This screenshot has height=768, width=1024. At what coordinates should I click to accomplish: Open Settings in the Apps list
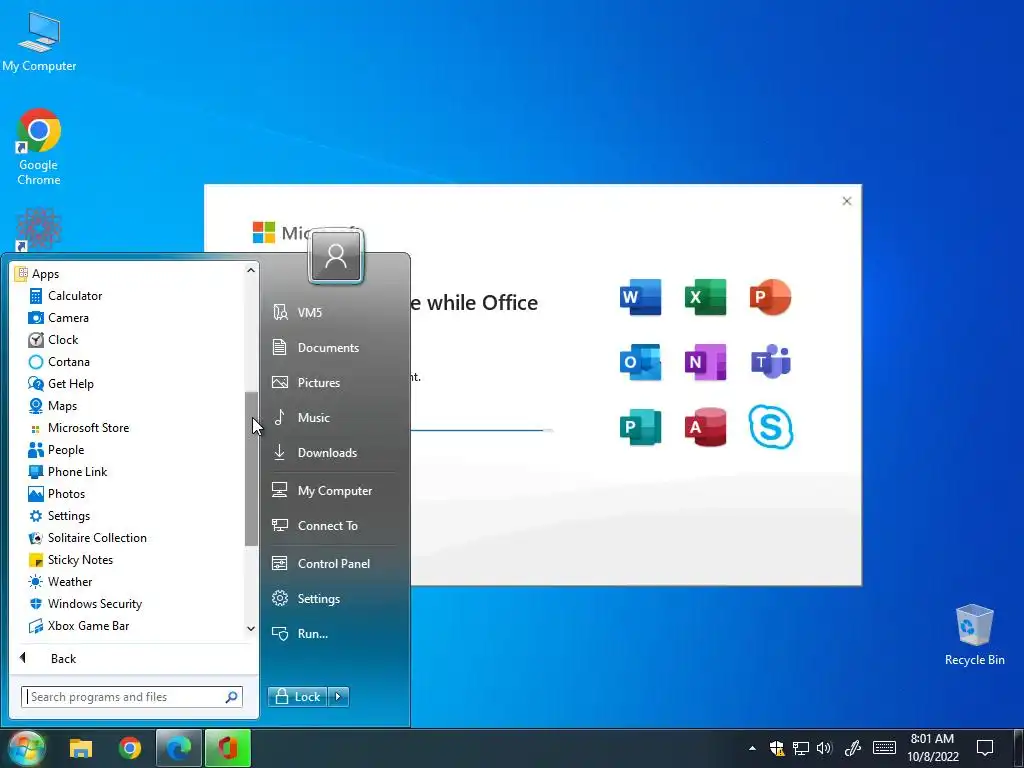pos(59,516)
